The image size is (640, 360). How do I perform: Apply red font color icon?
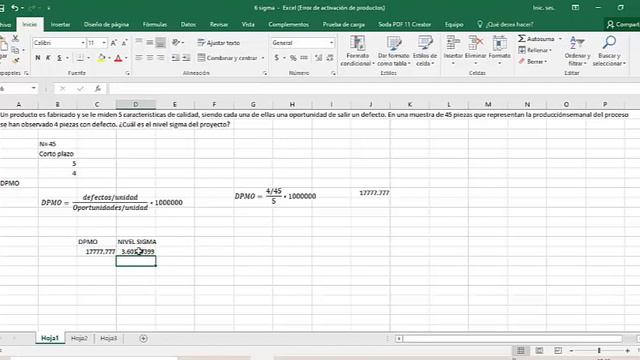pyautogui.click(x=118, y=58)
